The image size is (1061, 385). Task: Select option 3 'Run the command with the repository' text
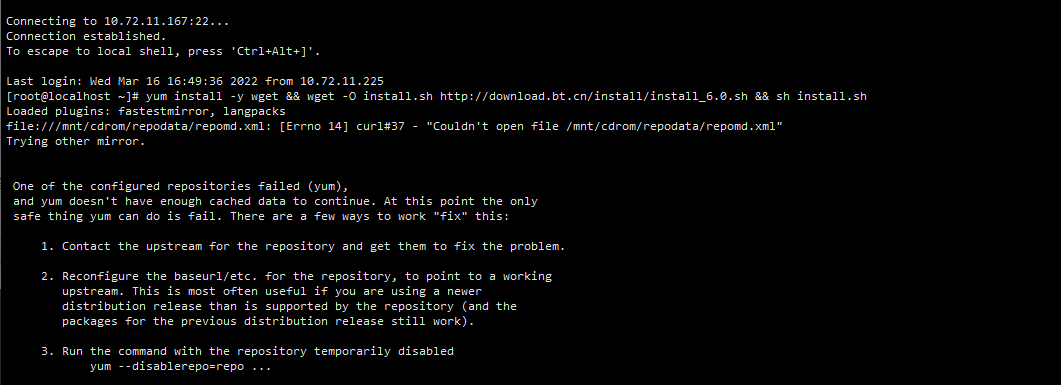tap(247, 351)
